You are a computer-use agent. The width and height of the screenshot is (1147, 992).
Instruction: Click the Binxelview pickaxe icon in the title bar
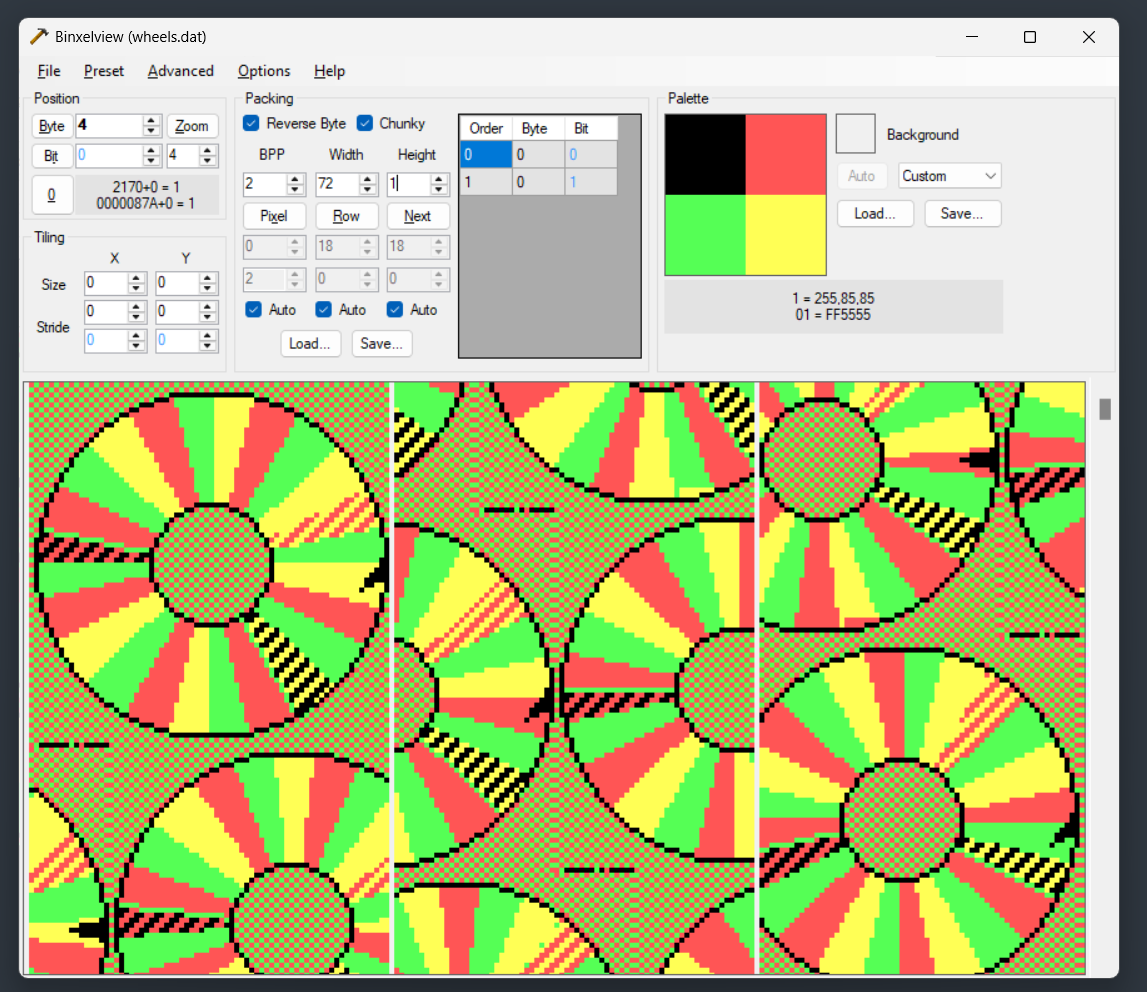coord(38,36)
